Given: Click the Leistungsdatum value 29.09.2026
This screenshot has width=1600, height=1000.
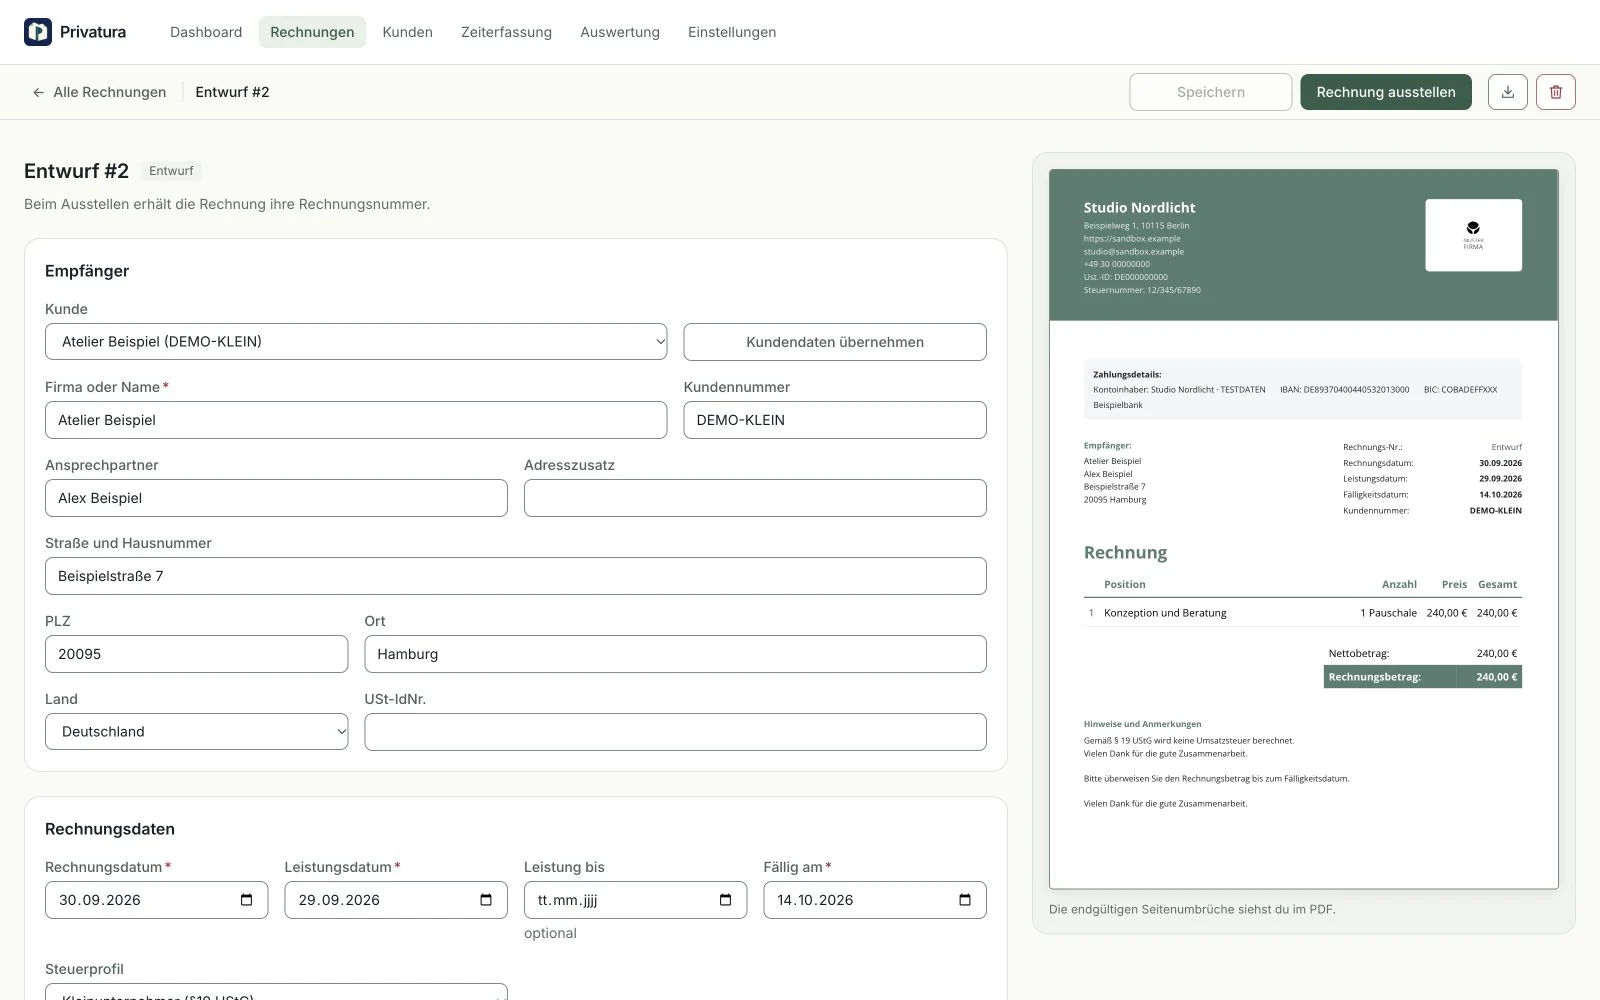Looking at the screenshot, I should click(339, 900).
